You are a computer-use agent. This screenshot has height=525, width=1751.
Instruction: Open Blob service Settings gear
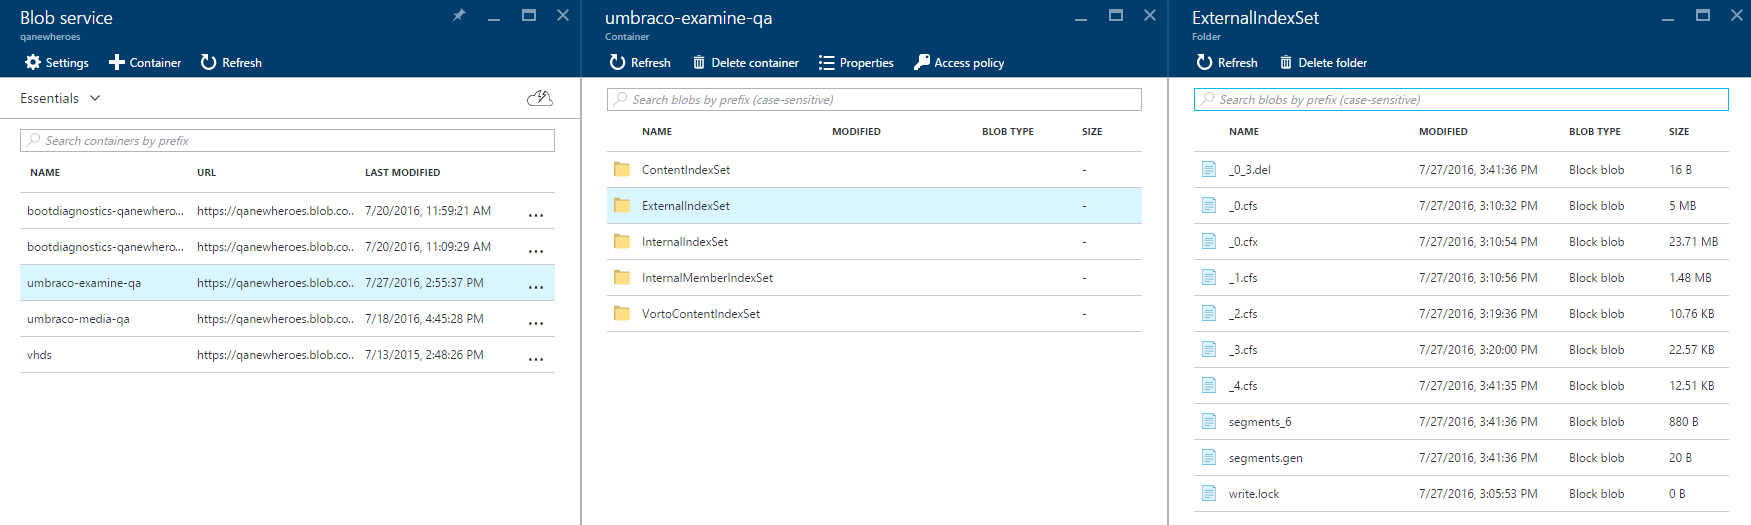[33, 62]
